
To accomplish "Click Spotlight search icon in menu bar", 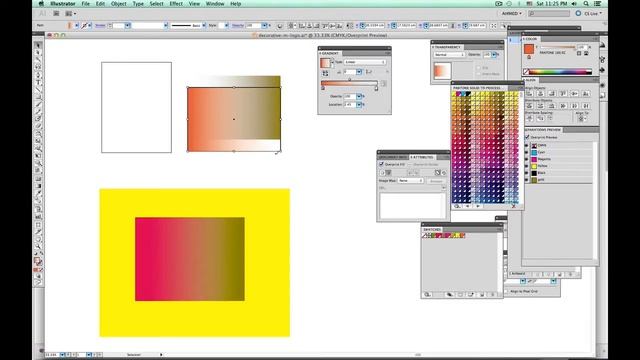I will tap(586, 4).
